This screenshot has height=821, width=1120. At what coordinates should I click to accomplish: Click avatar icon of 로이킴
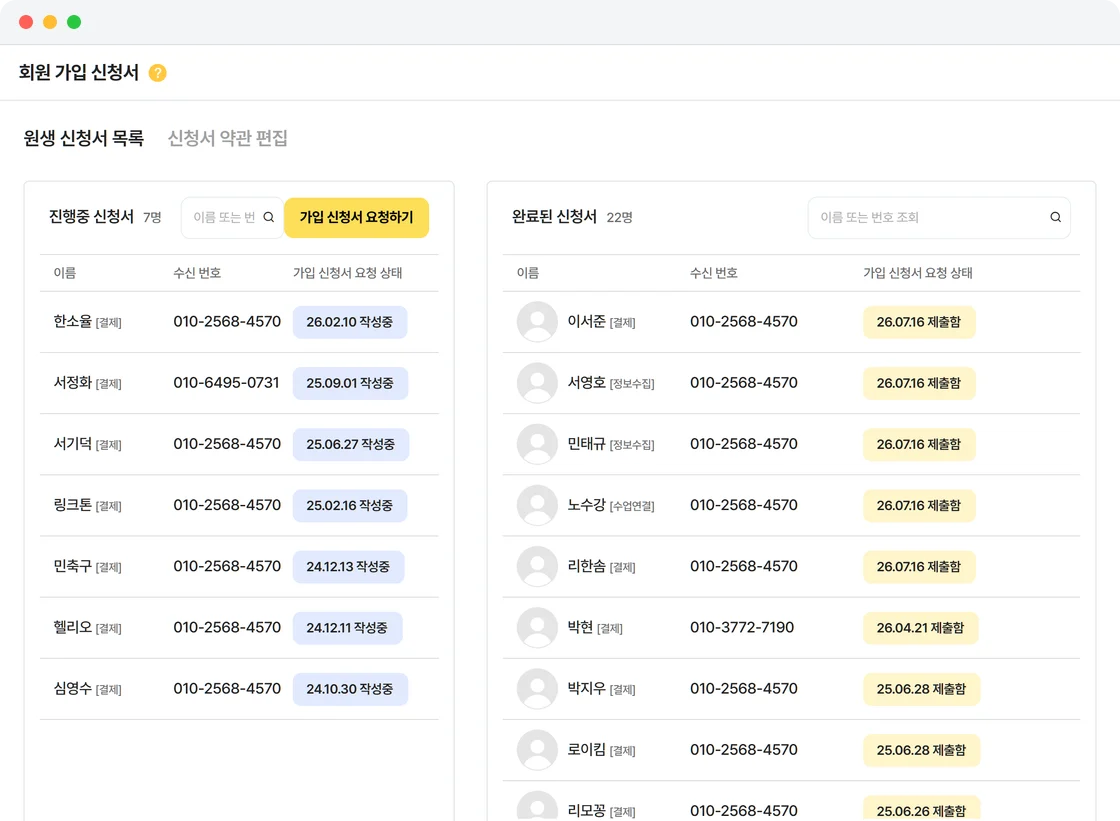[537, 750]
